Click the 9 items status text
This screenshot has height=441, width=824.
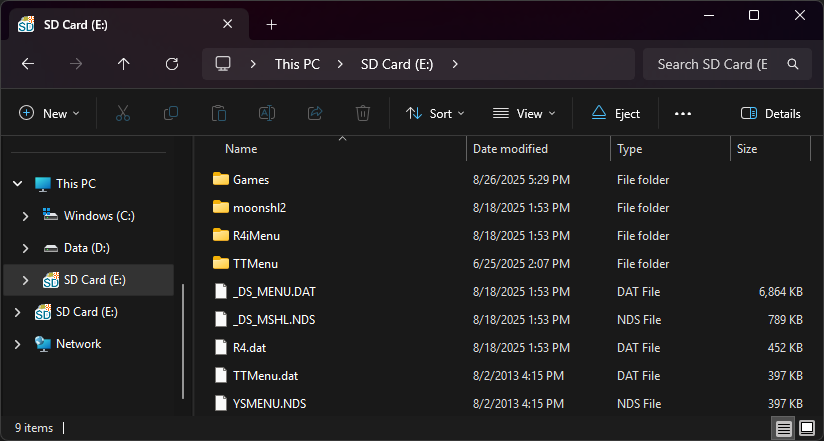click(34, 428)
